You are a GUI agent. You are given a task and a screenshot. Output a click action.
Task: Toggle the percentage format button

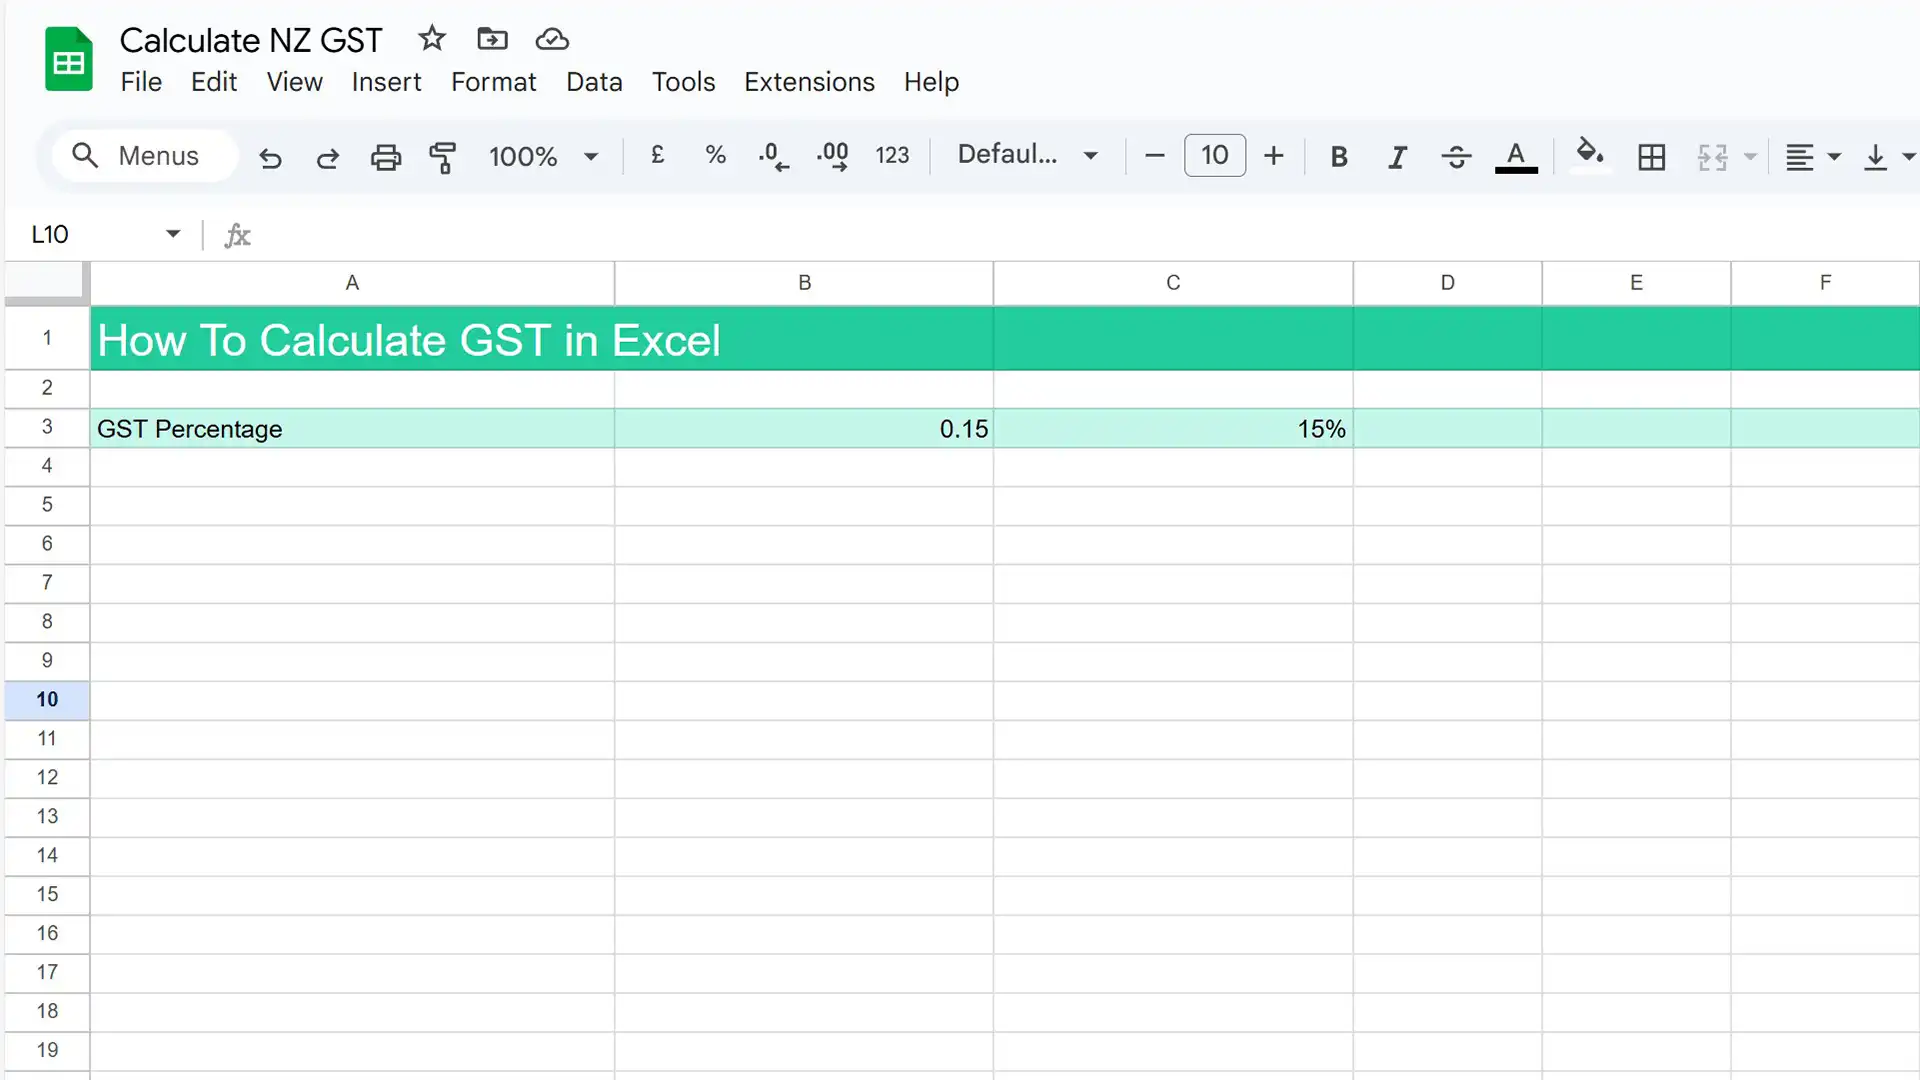point(715,156)
